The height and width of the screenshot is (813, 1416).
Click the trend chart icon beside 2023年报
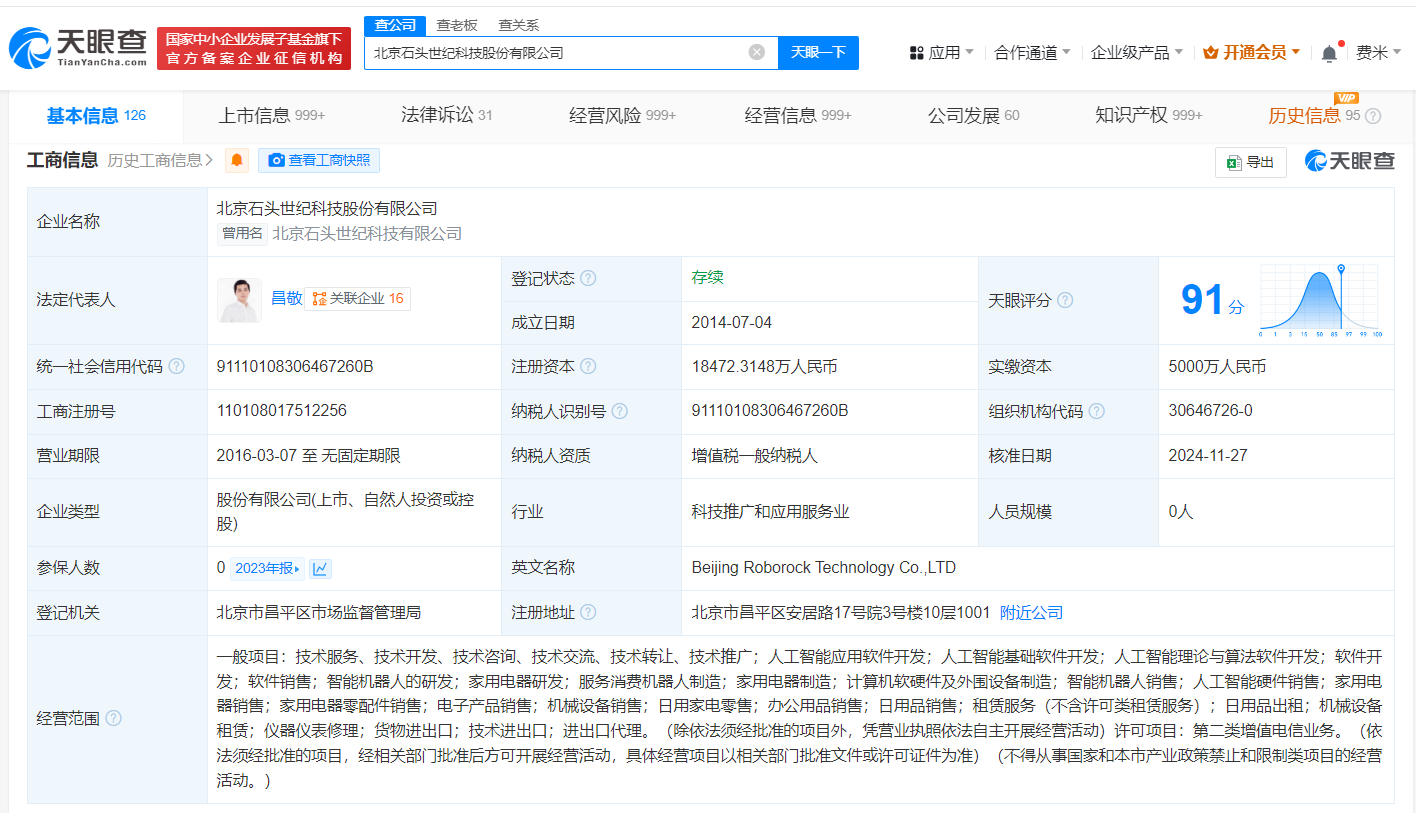pos(318,567)
